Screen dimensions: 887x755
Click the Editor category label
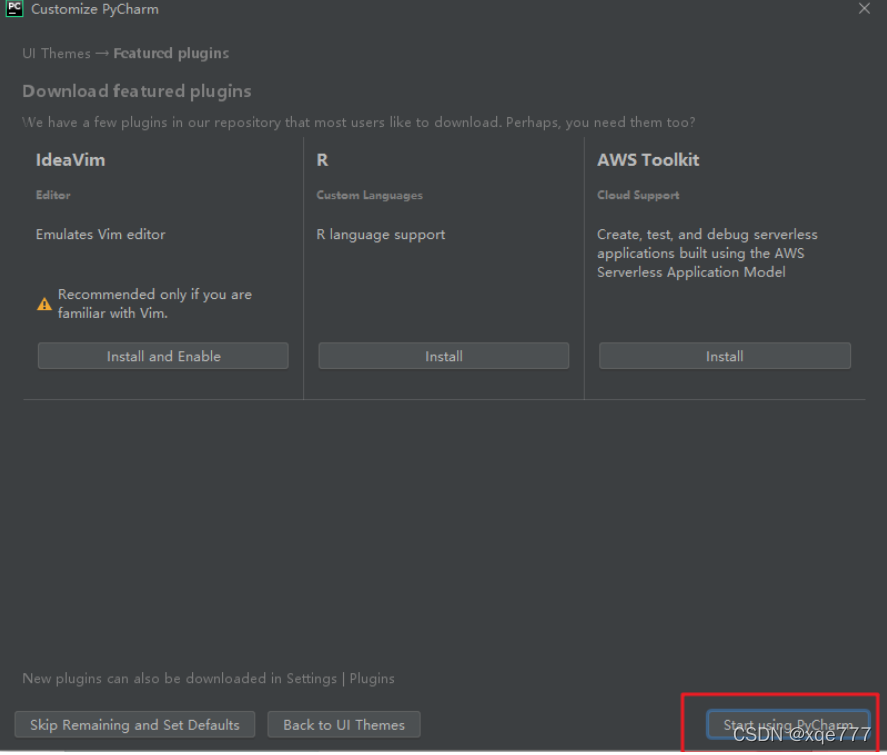click(53, 195)
